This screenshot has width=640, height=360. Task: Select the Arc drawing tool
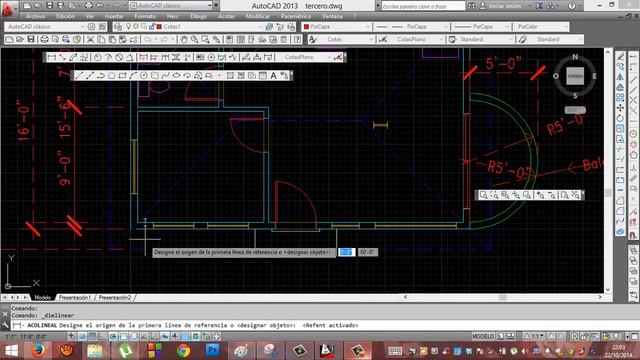tap(133, 76)
